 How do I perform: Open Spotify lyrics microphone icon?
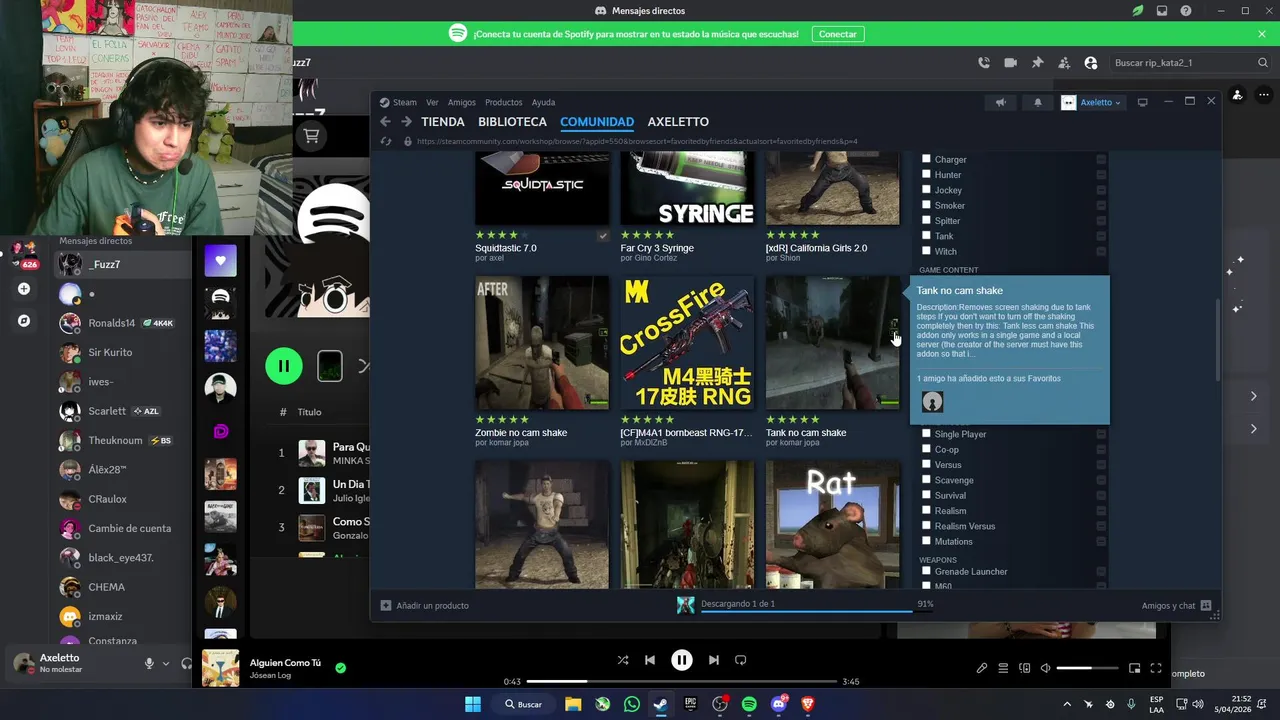coord(982,668)
